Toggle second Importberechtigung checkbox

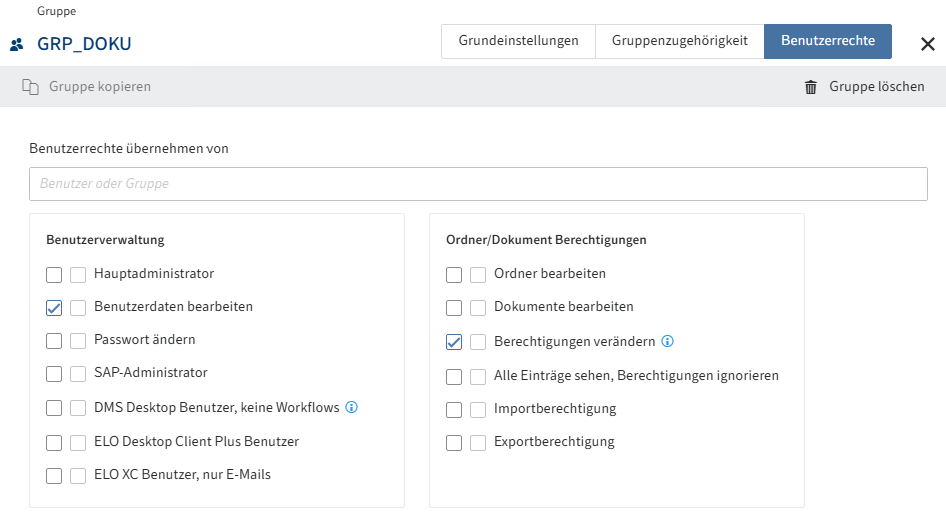478,410
